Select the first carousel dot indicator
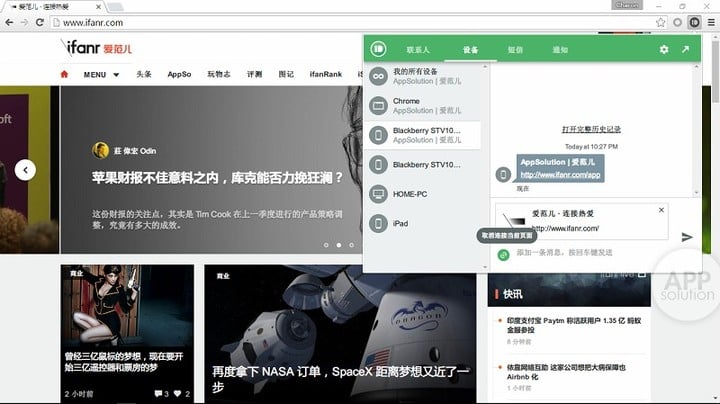This screenshot has height=404, width=720. 326,245
